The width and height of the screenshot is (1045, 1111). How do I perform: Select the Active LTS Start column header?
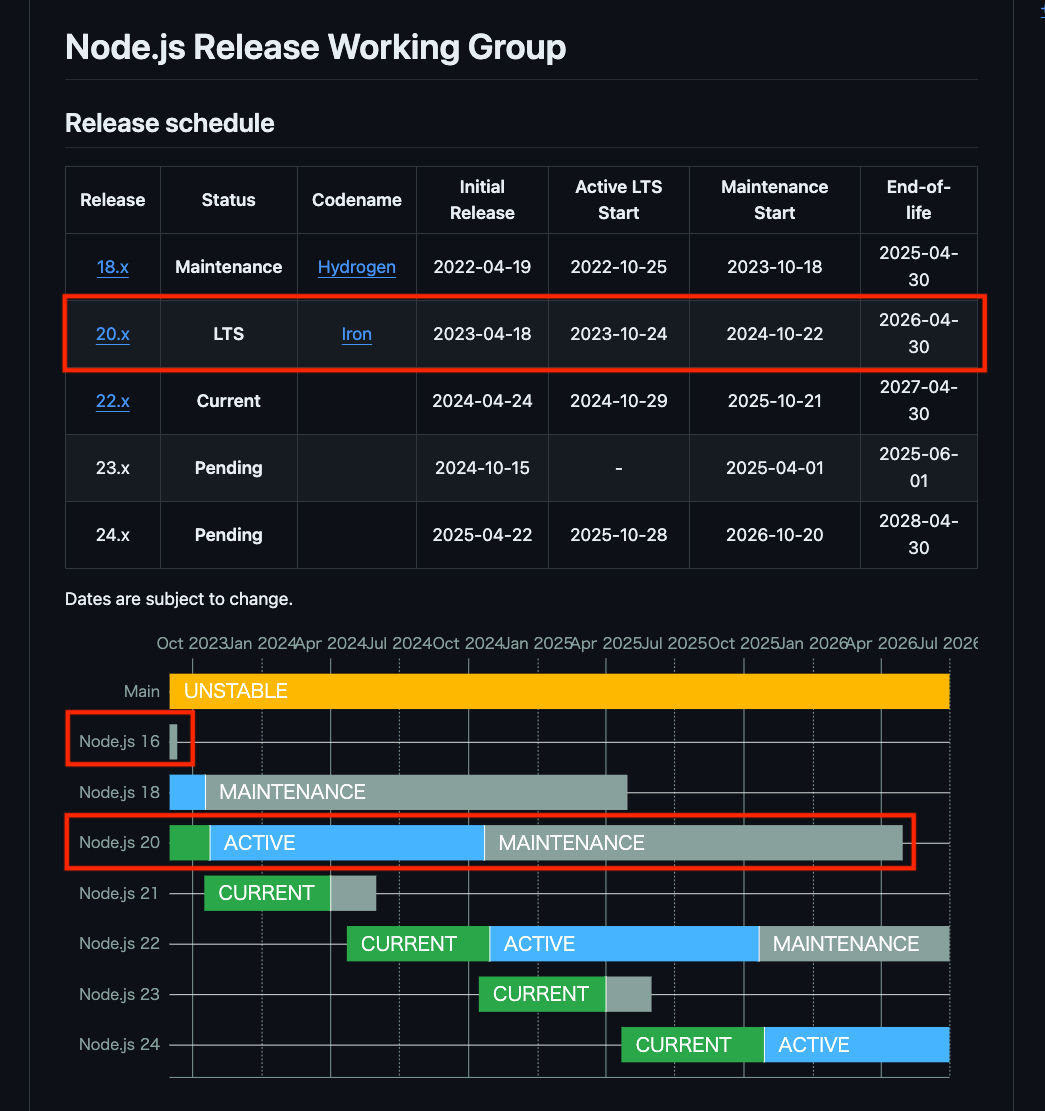[618, 200]
